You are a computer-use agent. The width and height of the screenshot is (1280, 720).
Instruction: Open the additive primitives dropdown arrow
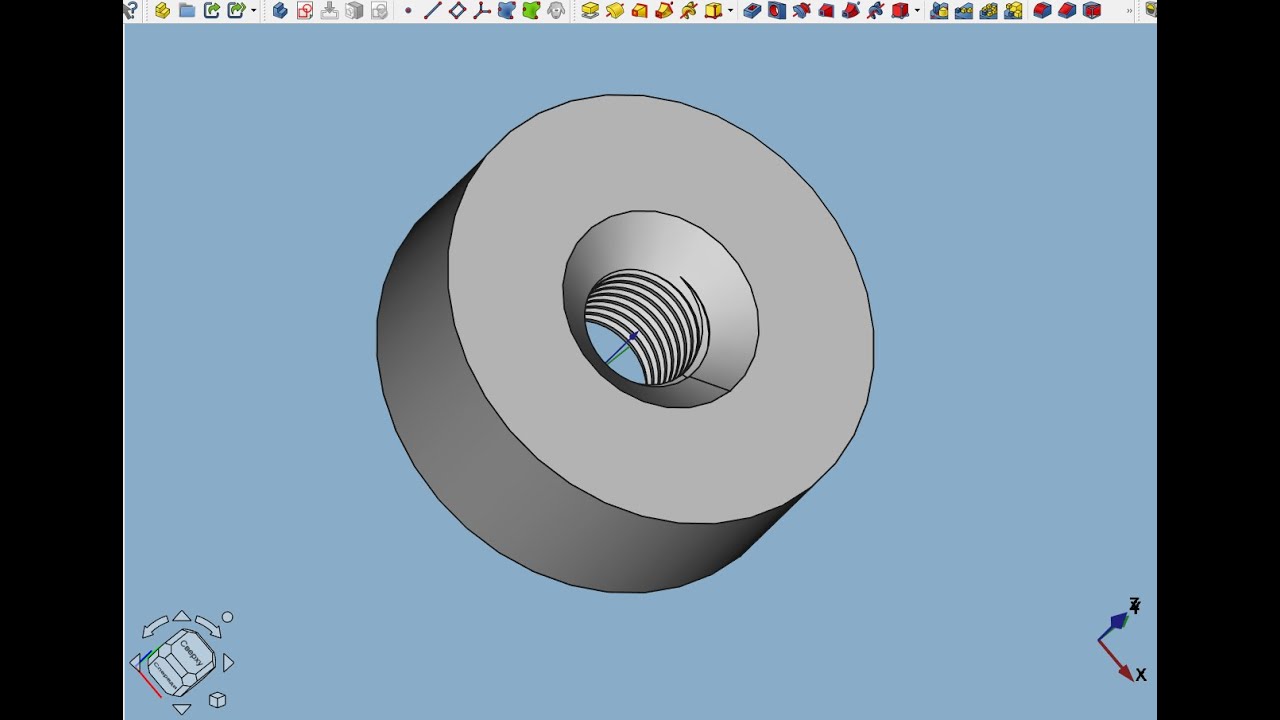point(731,11)
